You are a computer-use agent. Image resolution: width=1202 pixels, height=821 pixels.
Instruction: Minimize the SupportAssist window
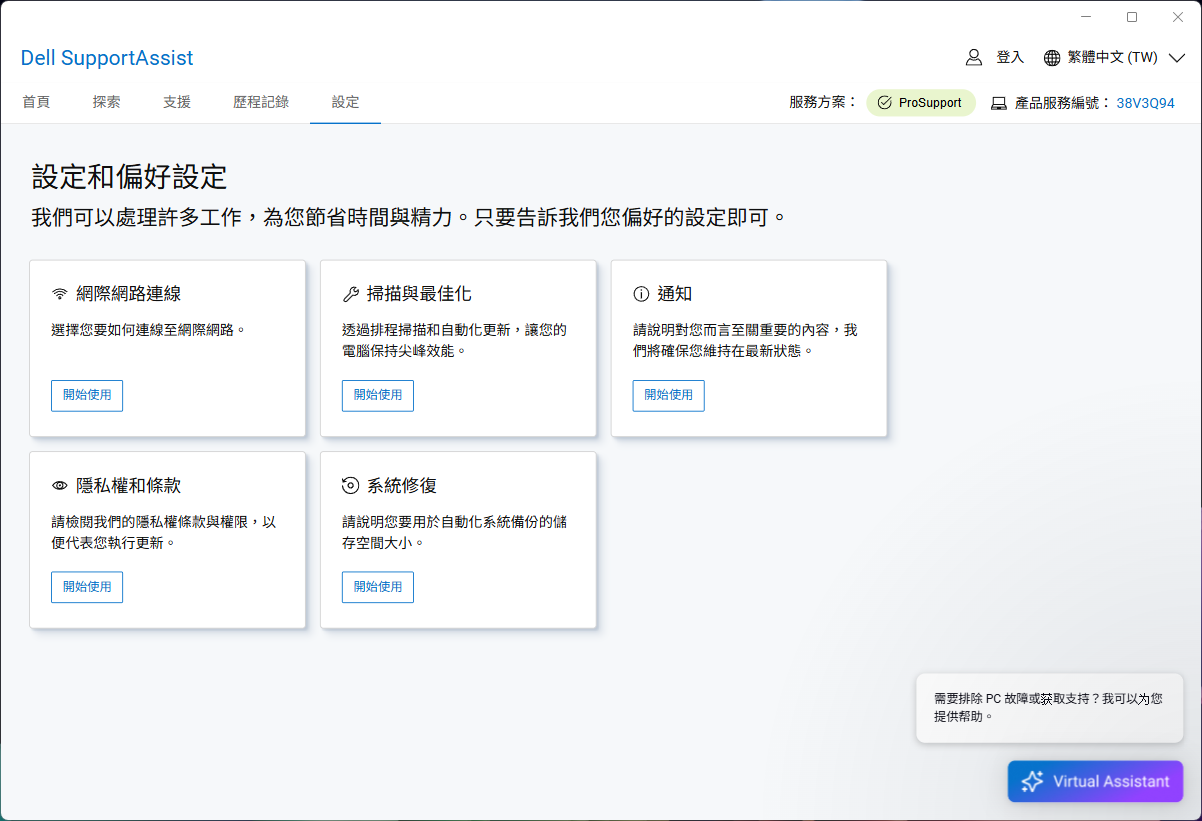pyautogui.click(x=1087, y=17)
